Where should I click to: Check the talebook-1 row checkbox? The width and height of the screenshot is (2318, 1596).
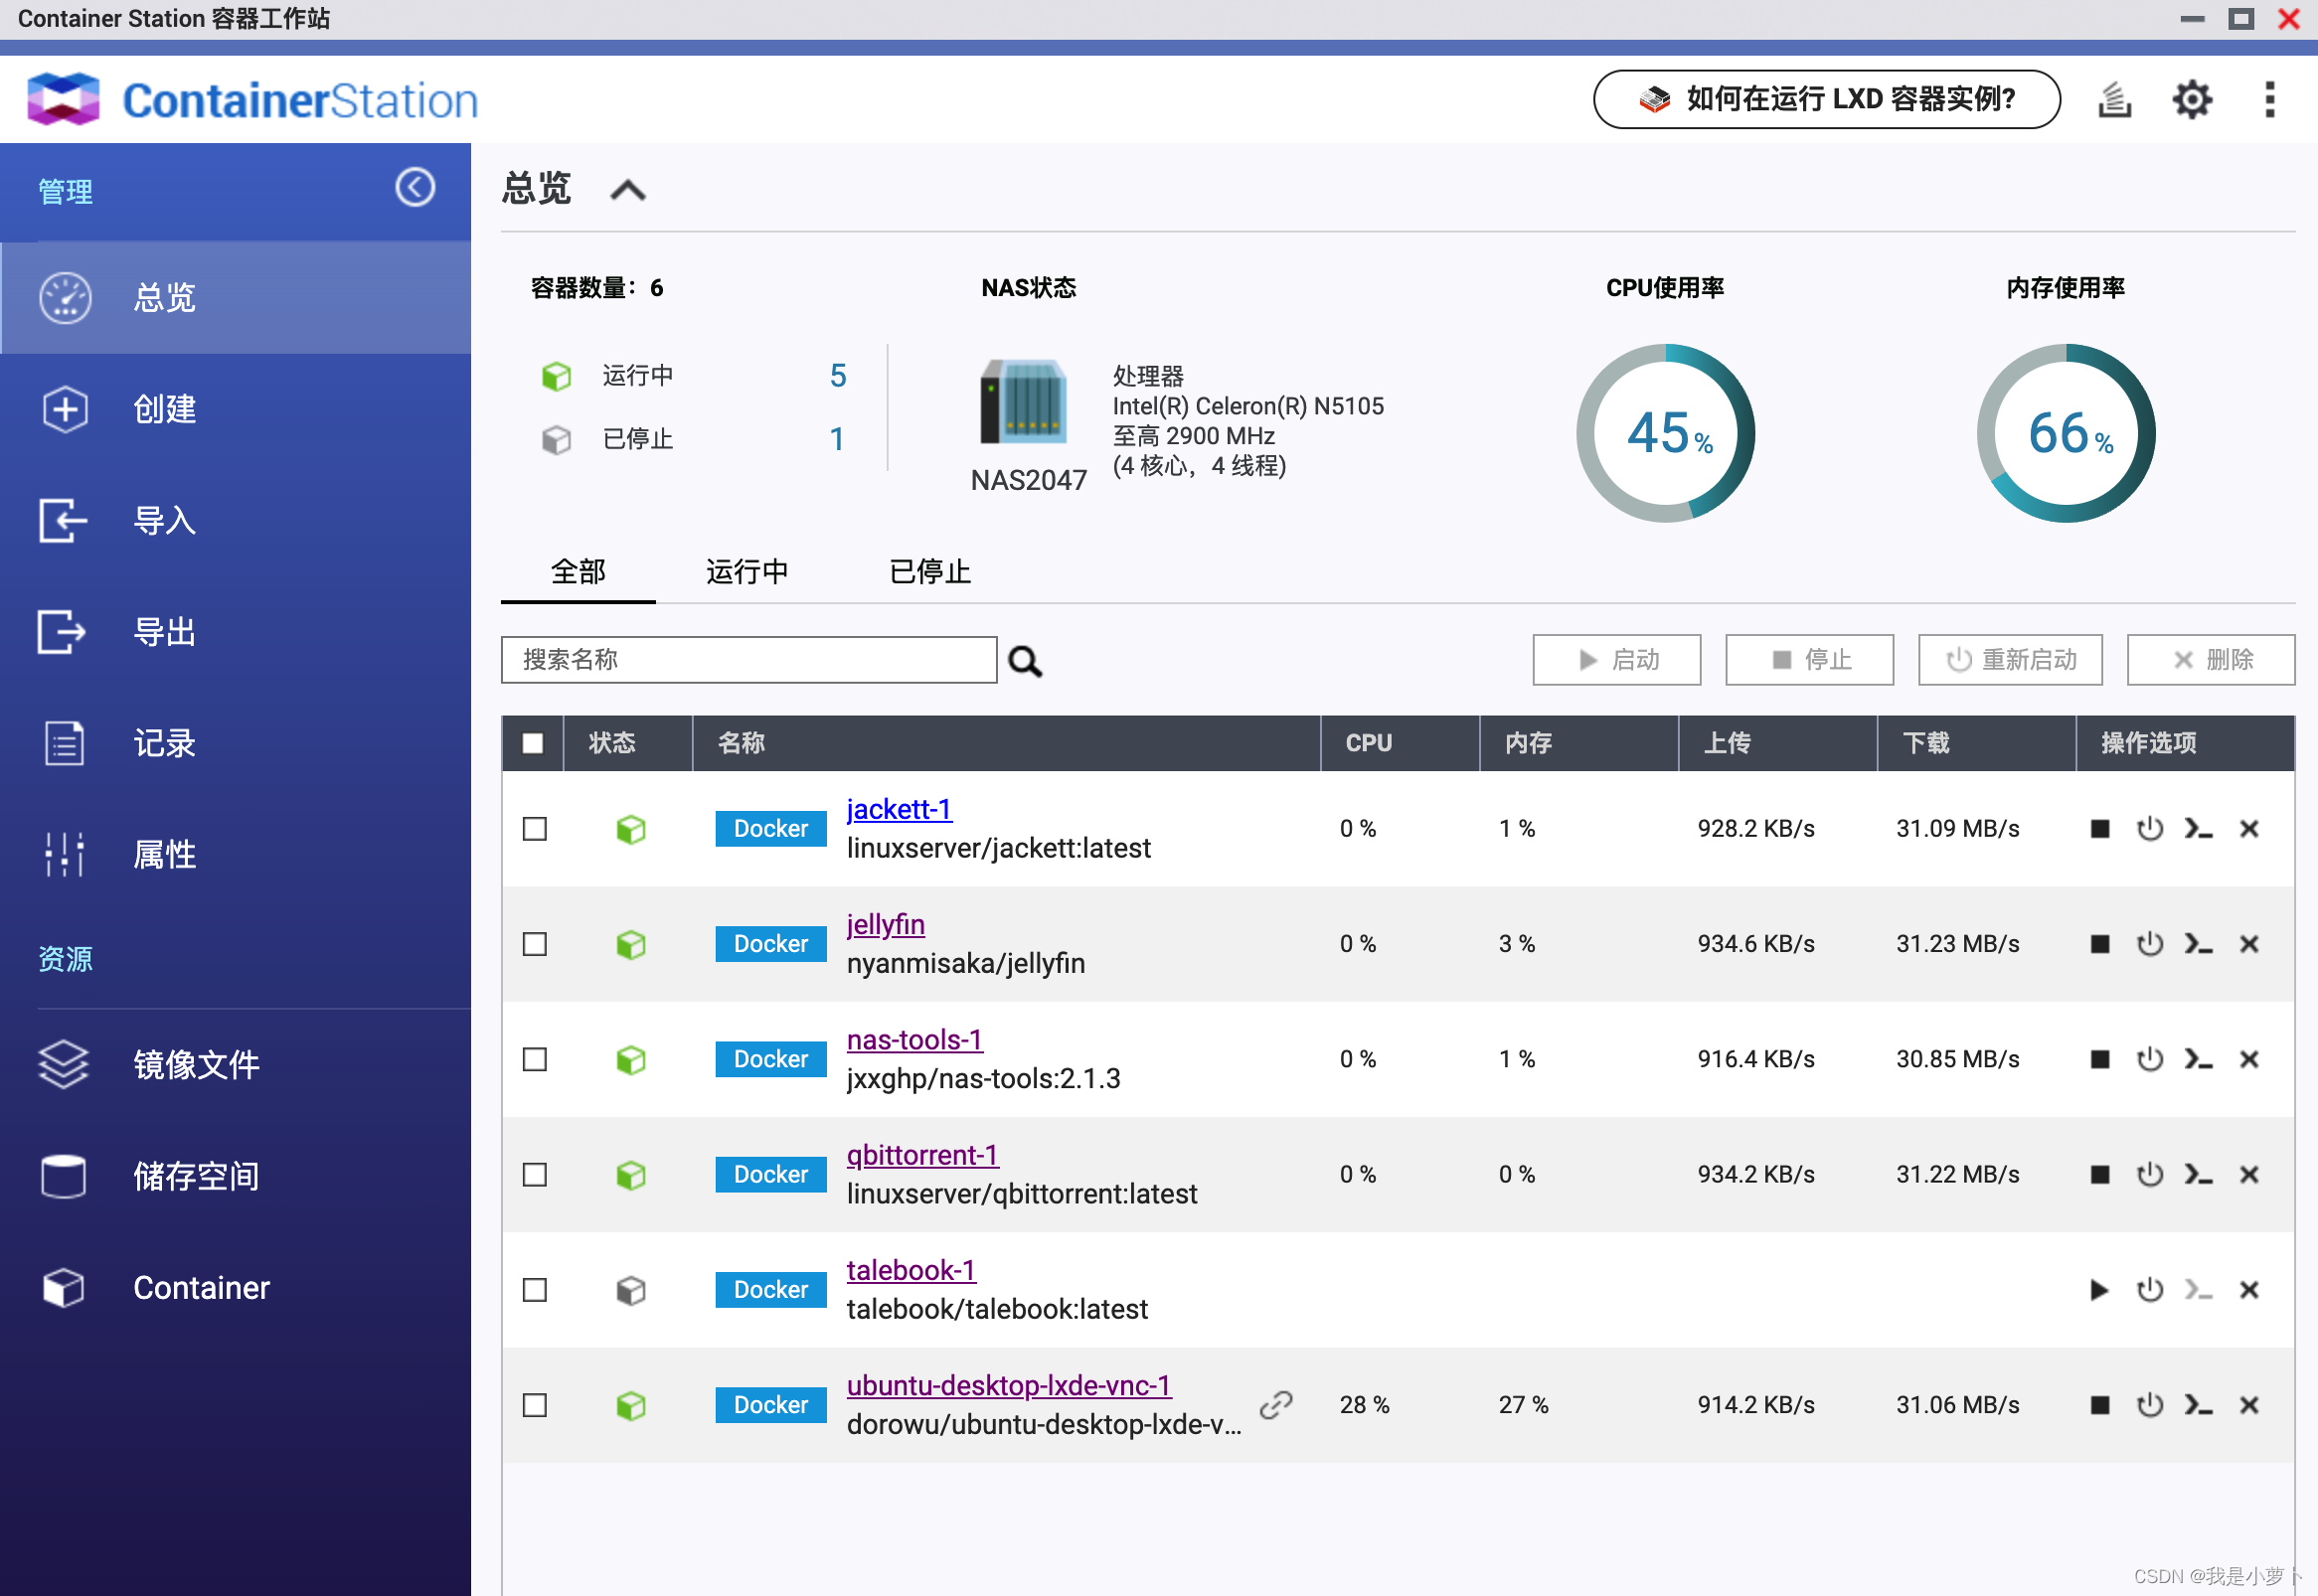(535, 1290)
